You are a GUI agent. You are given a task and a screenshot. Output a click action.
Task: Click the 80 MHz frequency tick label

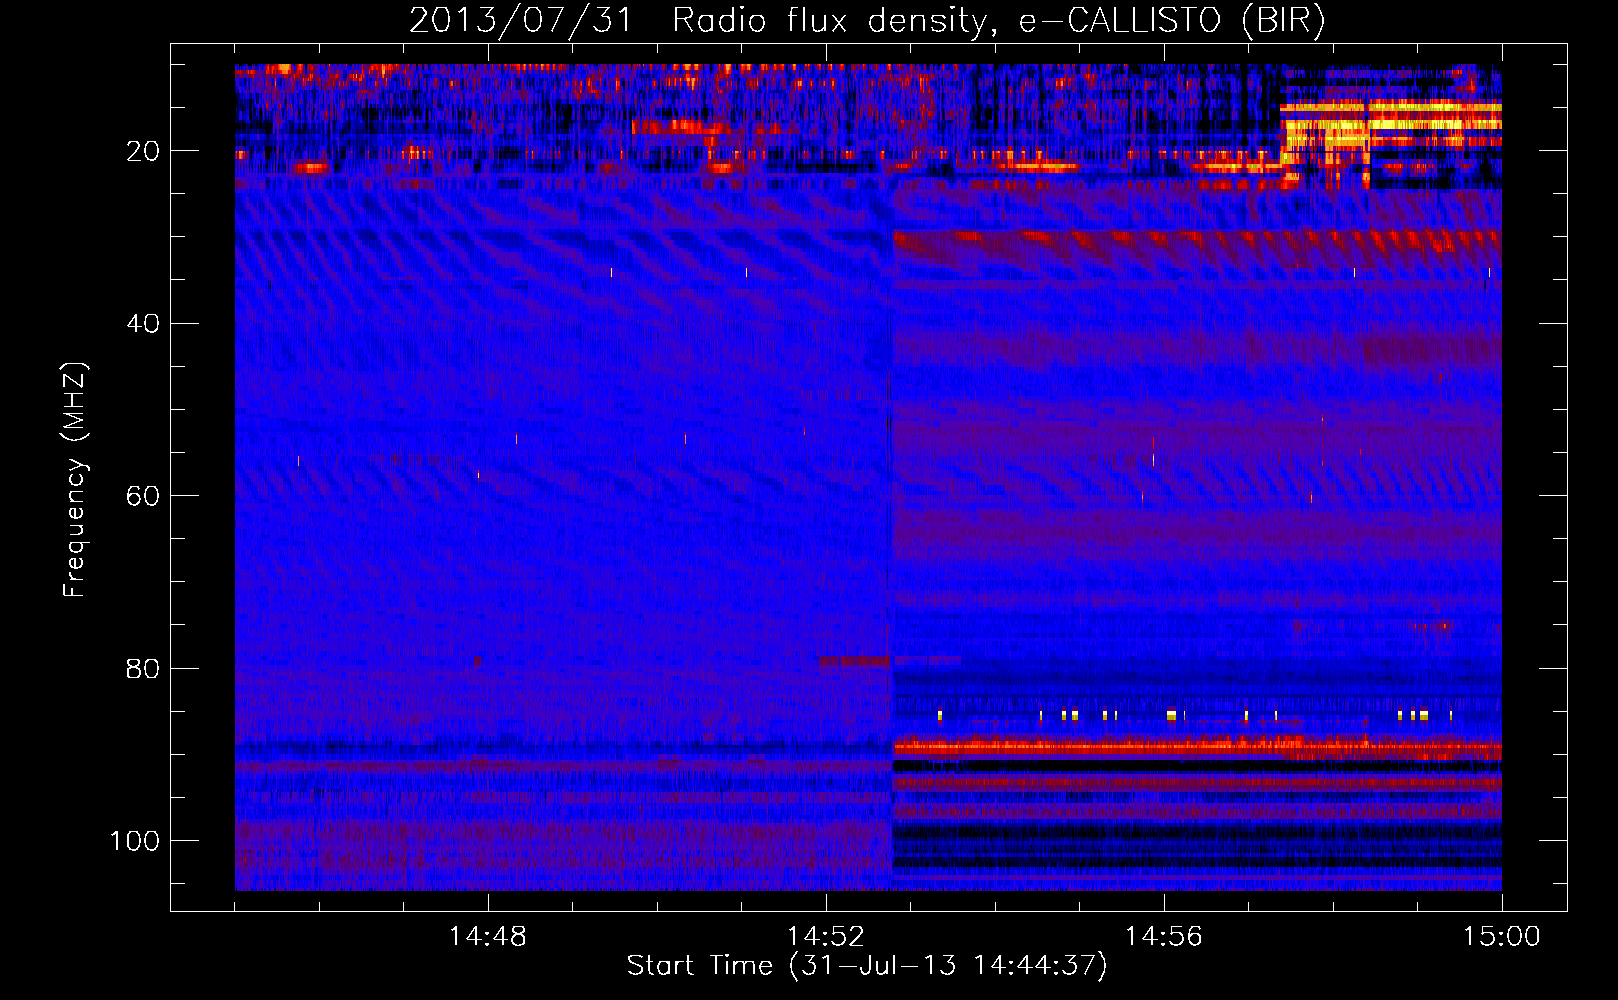143,668
